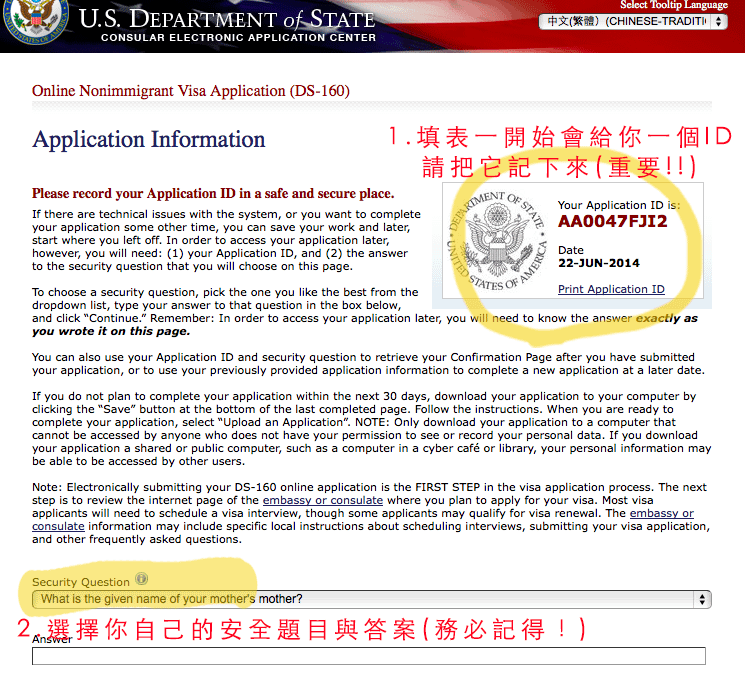Open the Select Tooltip Language dropdown

click(x=633, y=21)
